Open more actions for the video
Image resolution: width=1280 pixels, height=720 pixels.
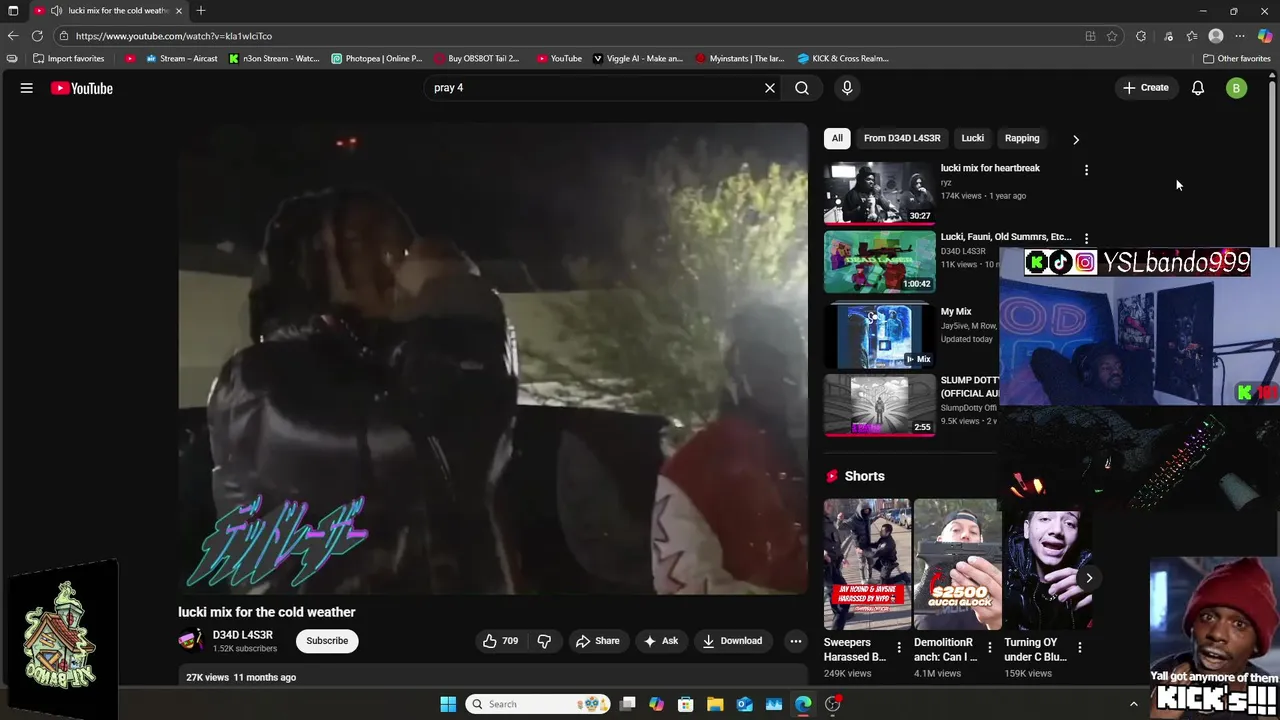pos(796,641)
